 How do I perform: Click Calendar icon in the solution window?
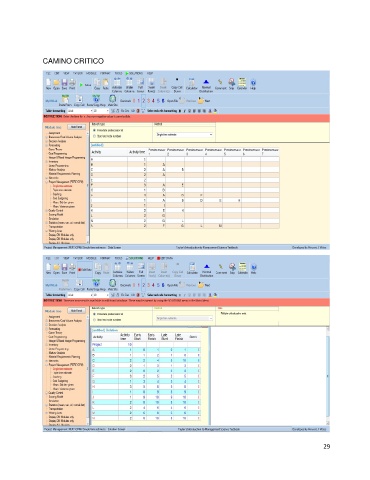coord(243,268)
